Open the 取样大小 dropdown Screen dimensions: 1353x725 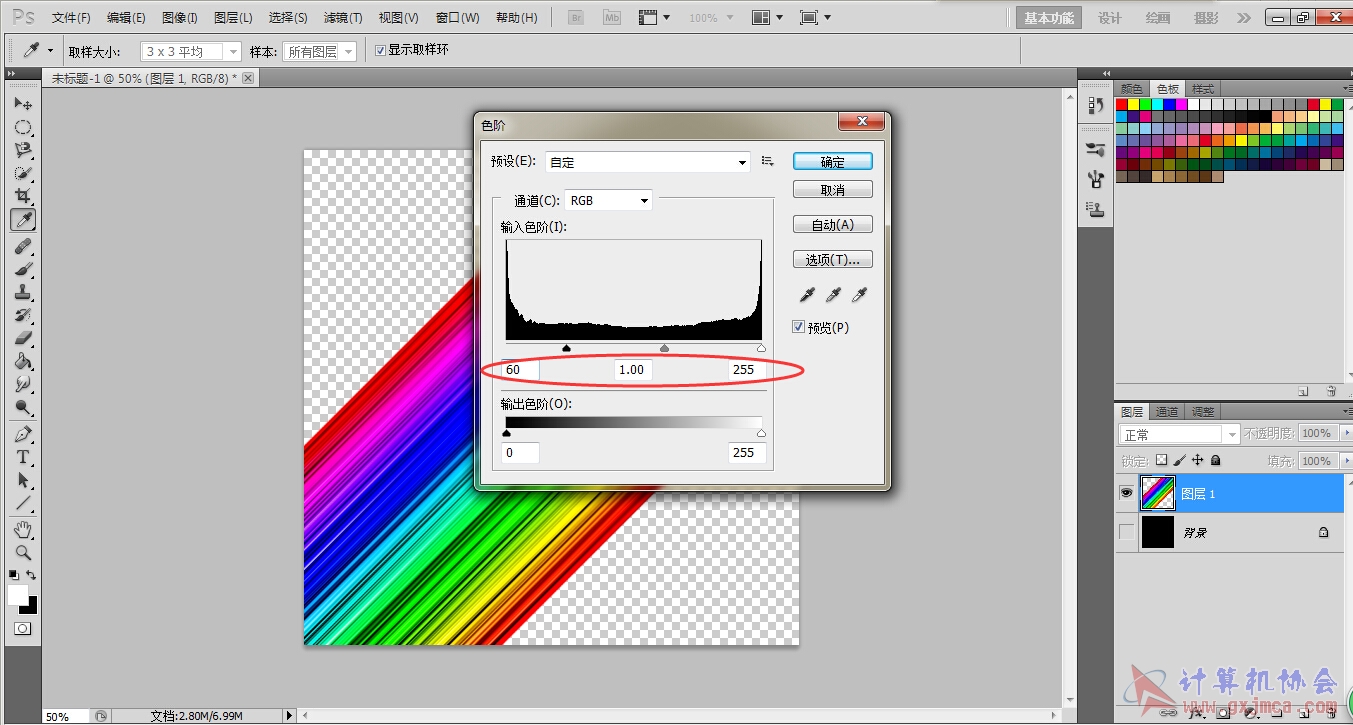pyautogui.click(x=191, y=51)
